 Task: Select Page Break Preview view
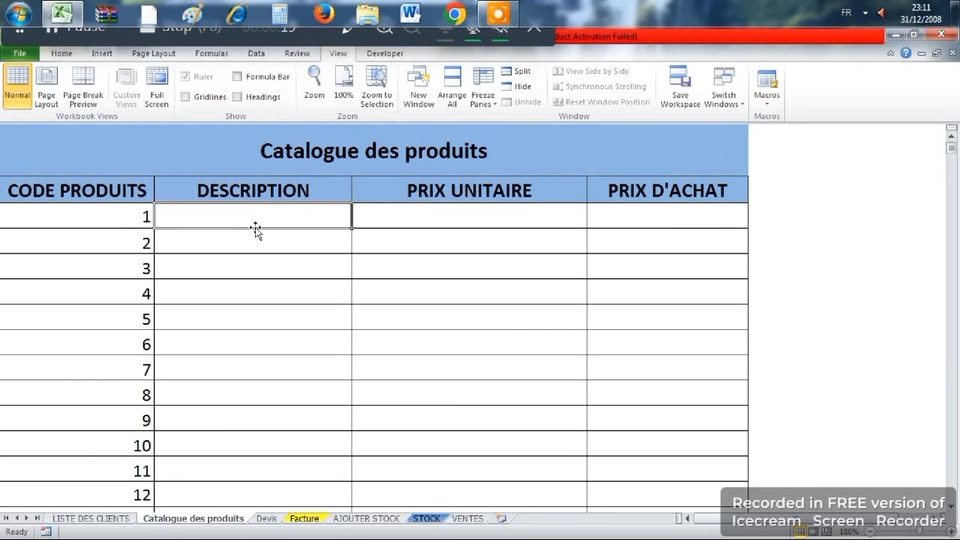click(83, 86)
